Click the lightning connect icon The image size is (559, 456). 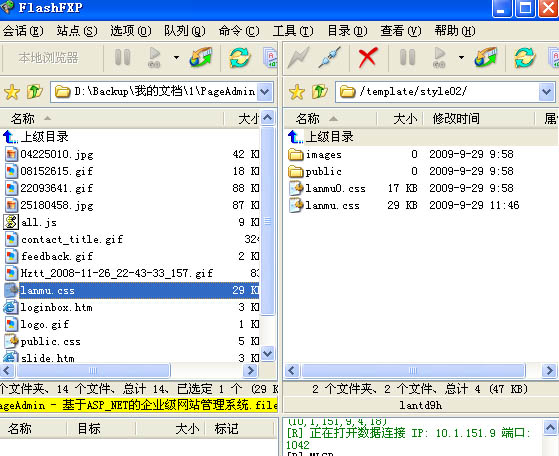coord(298,57)
